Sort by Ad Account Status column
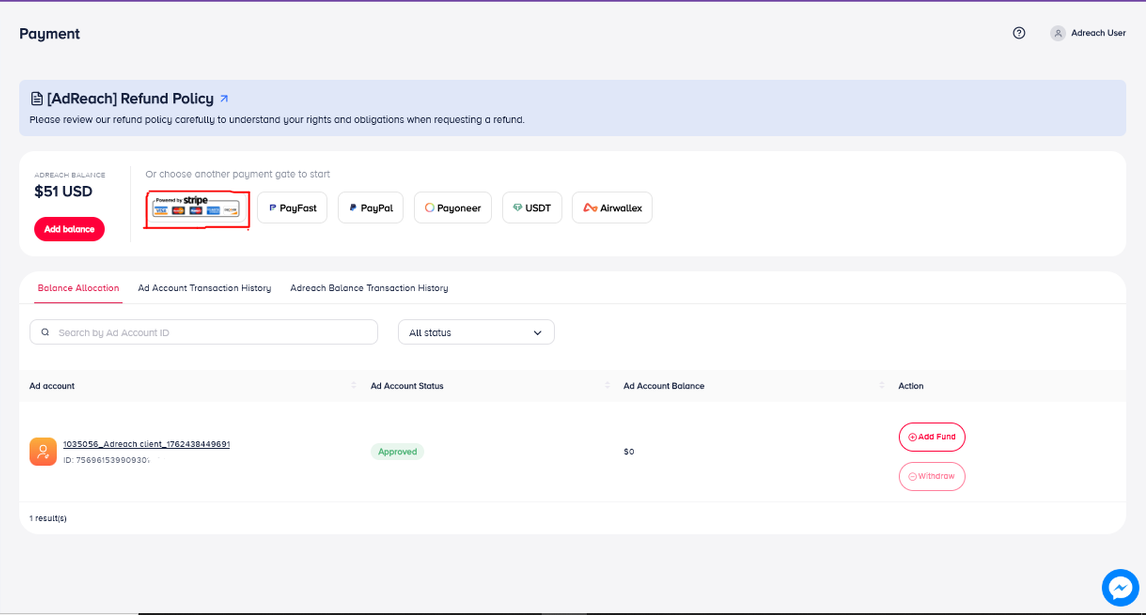1146x615 pixels. click(607, 386)
